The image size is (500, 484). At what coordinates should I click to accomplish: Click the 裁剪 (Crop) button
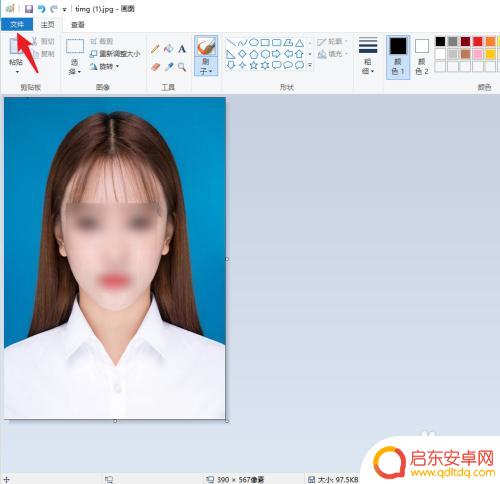[x=101, y=41]
